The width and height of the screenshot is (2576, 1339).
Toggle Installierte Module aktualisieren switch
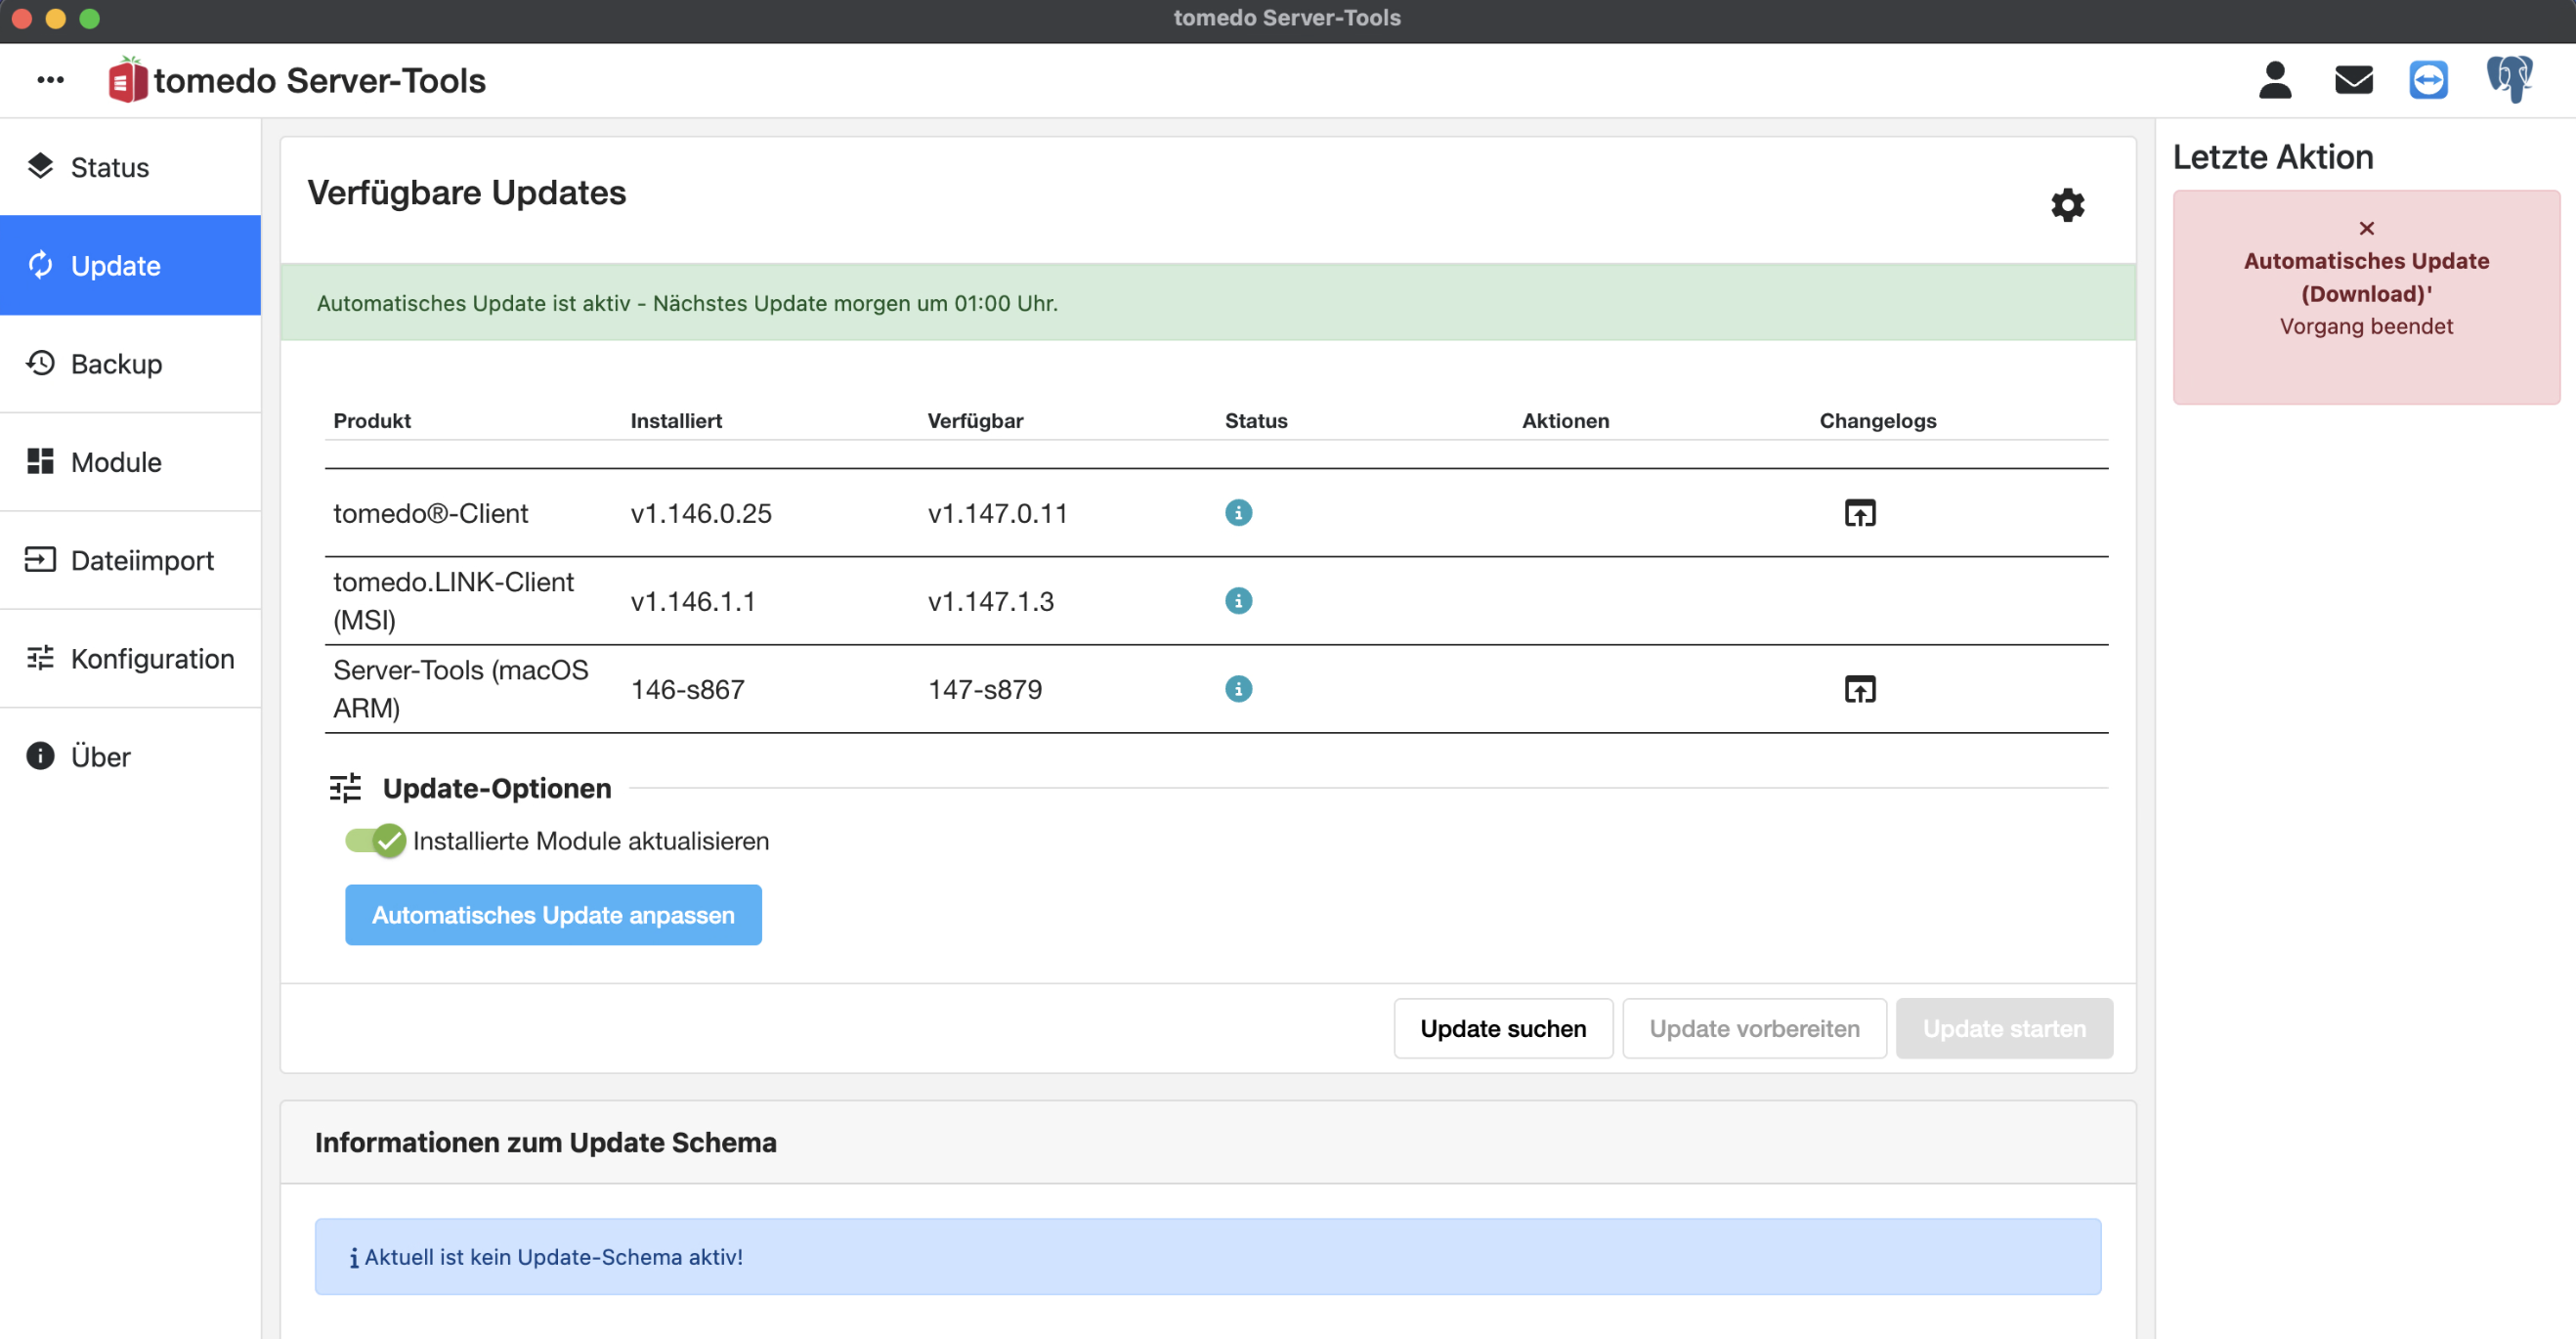pyautogui.click(x=375, y=841)
